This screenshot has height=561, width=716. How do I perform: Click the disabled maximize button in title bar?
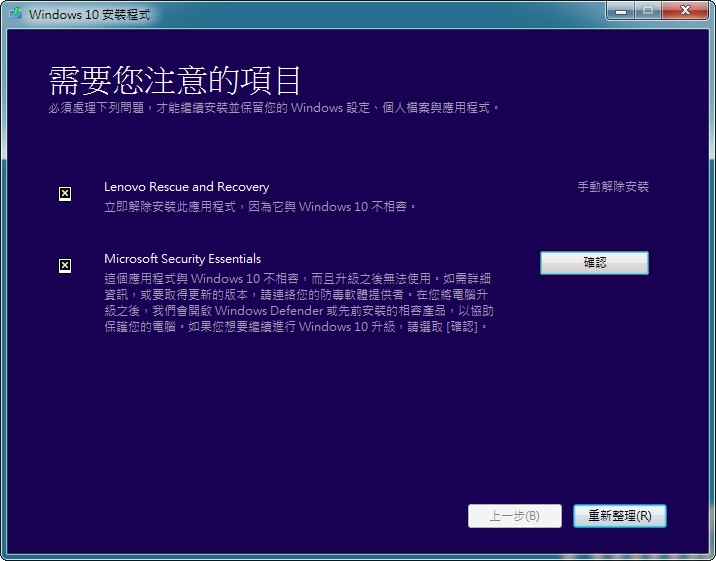648,11
